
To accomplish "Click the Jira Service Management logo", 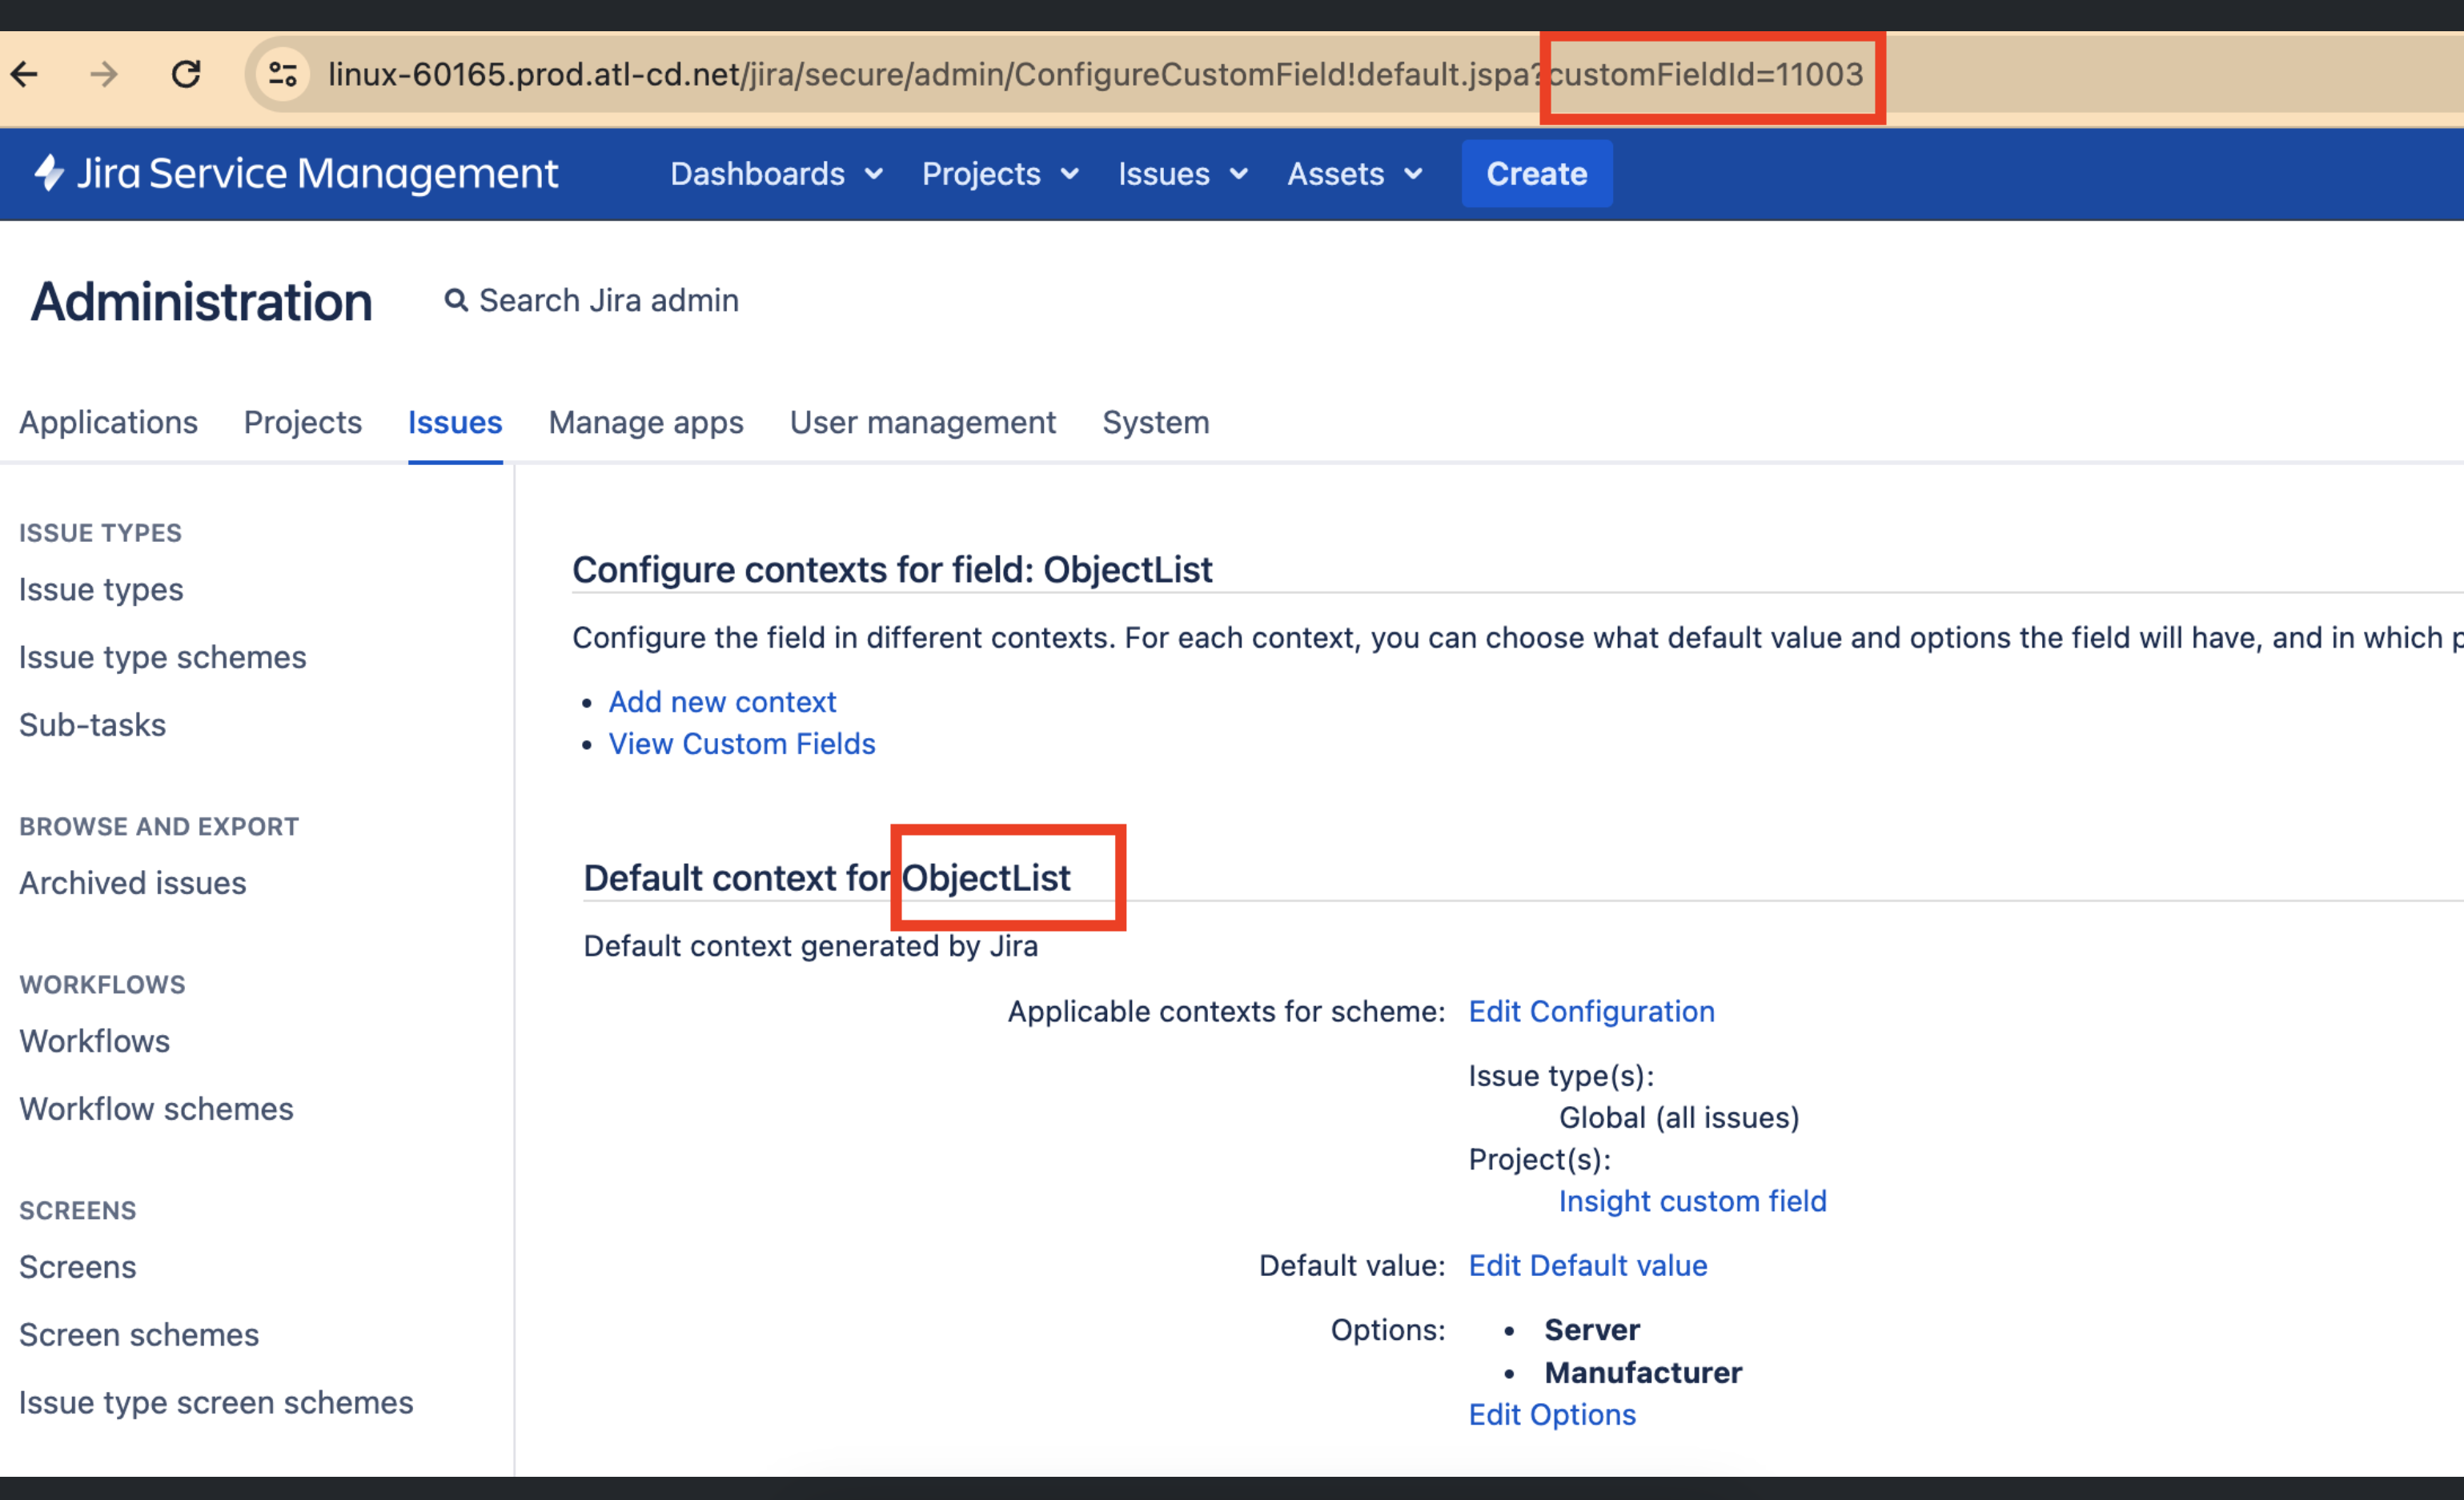I will (x=297, y=174).
